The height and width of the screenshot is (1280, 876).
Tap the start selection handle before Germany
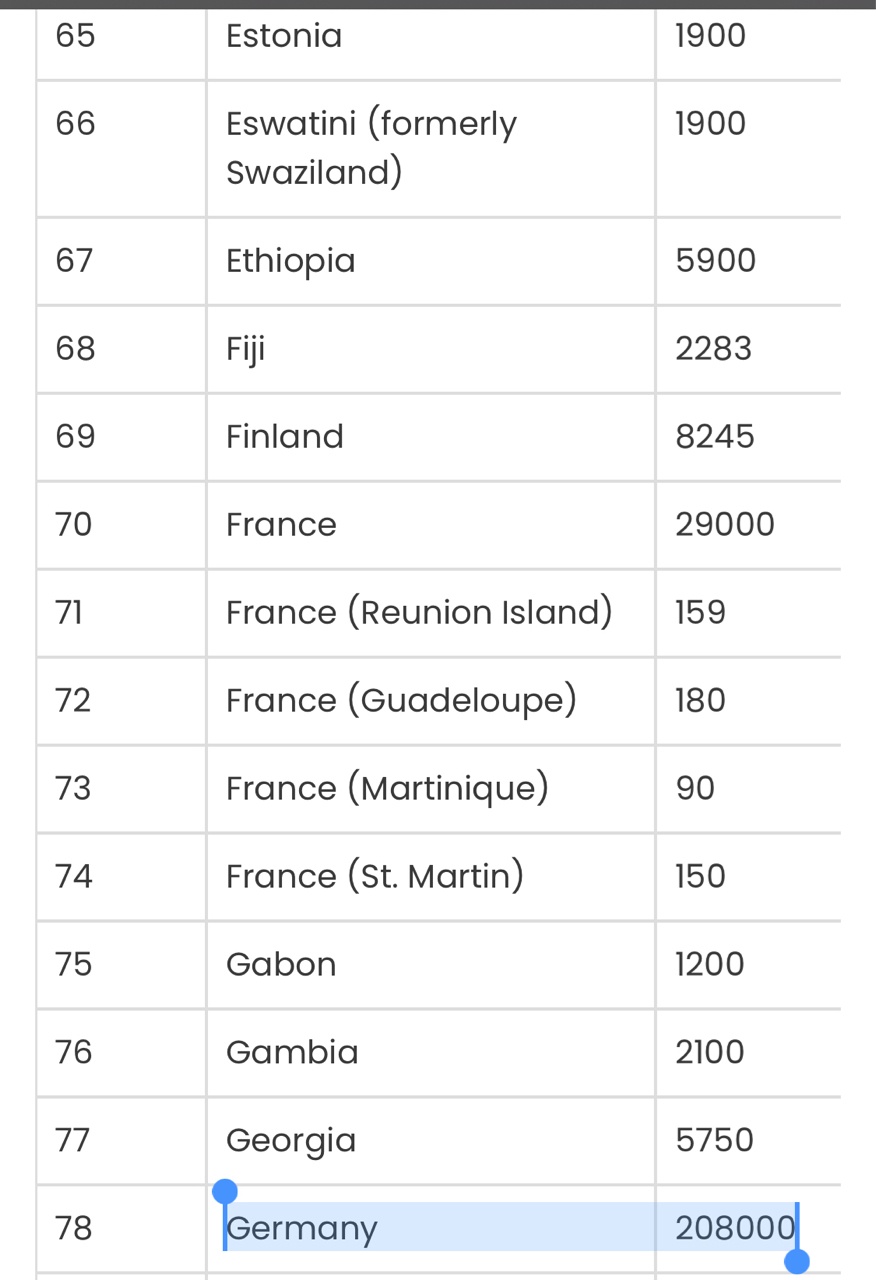(x=226, y=1192)
